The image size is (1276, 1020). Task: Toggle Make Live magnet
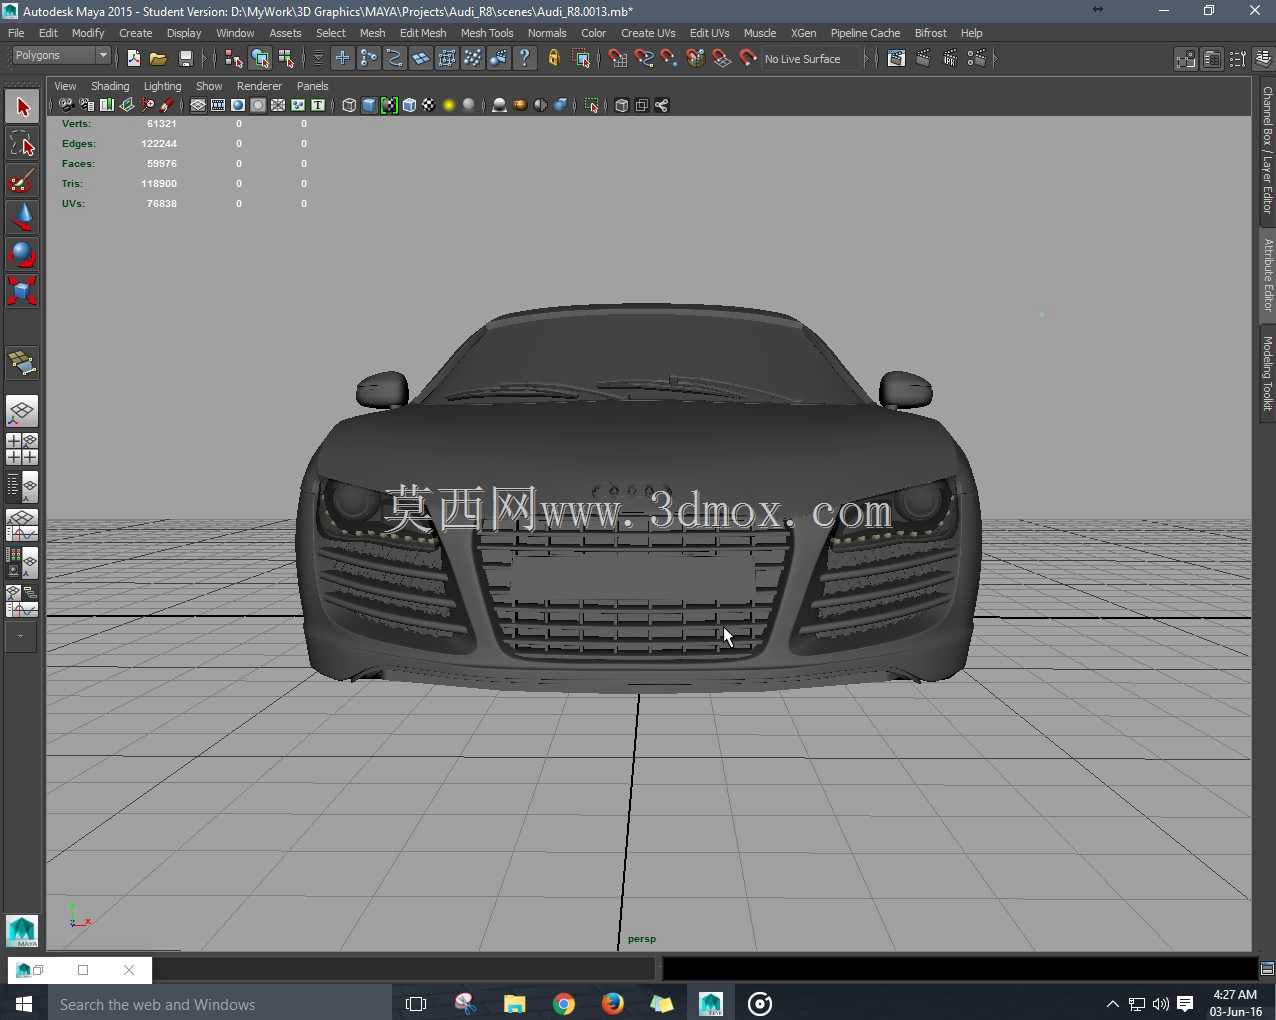click(x=748, y=59)
